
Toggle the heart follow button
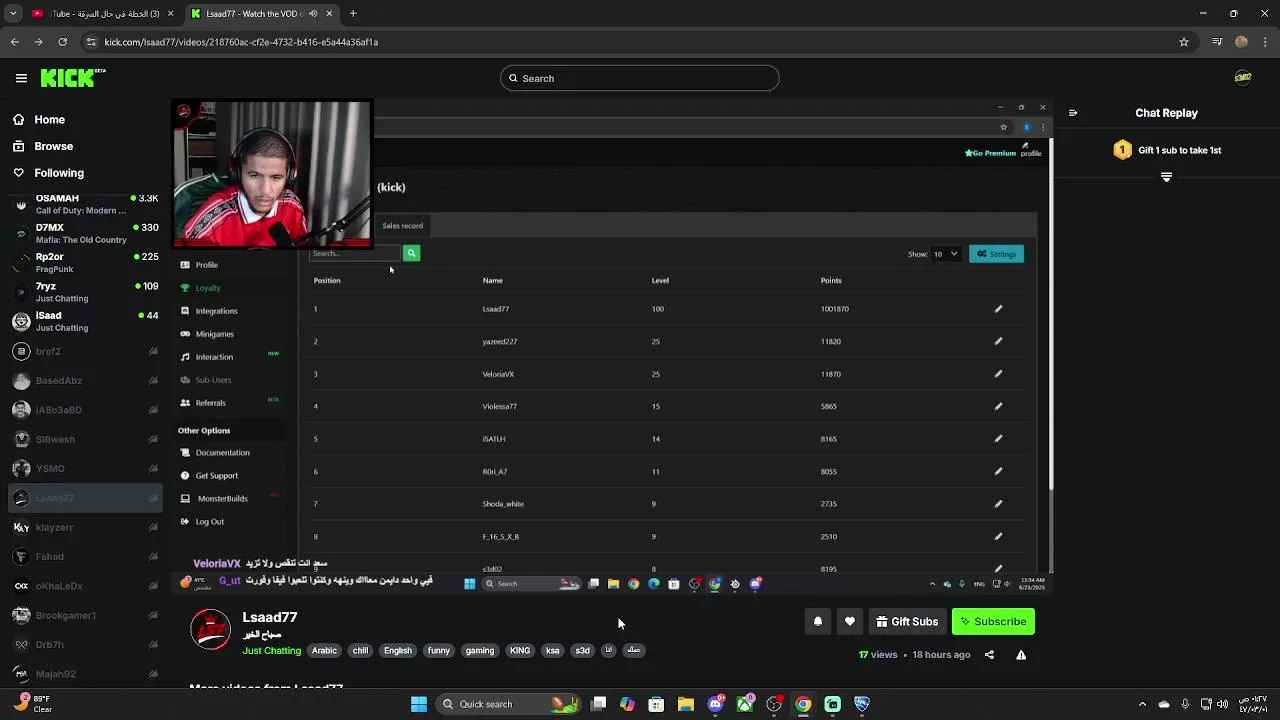click(x=850, y=622)
